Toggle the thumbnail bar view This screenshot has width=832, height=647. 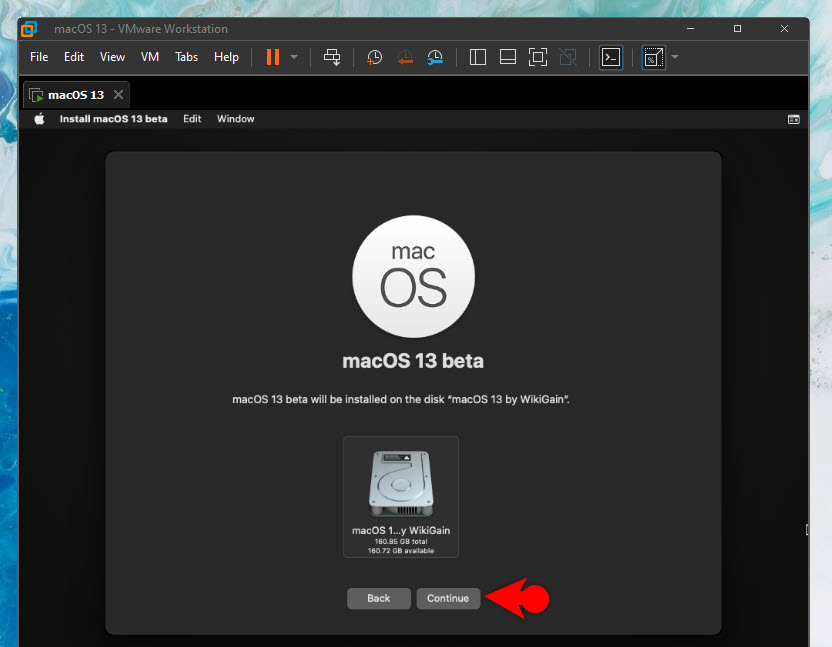(508, 57)
